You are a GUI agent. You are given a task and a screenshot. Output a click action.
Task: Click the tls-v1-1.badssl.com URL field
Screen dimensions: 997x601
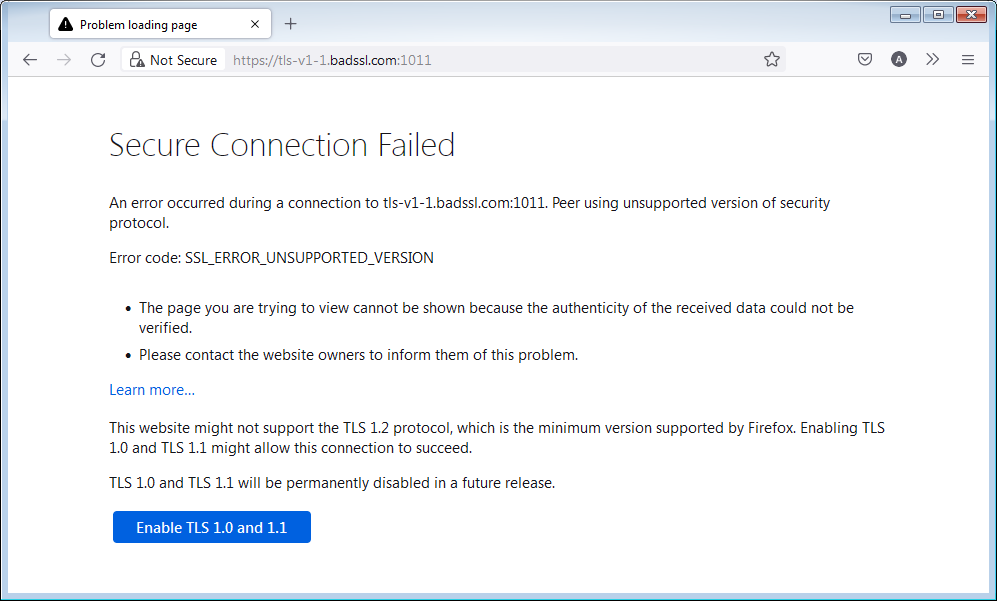[450, 60]
